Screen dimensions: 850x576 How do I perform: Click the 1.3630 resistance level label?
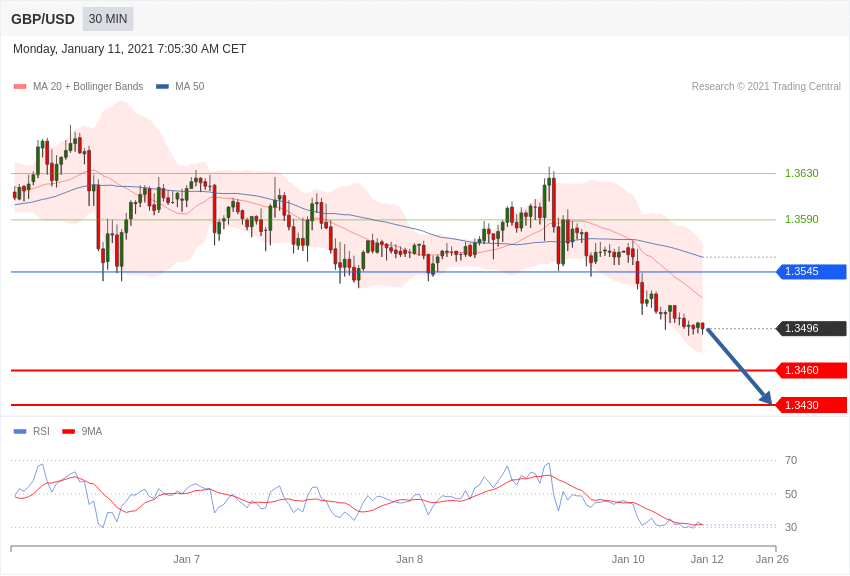click(x=802, y=173)
